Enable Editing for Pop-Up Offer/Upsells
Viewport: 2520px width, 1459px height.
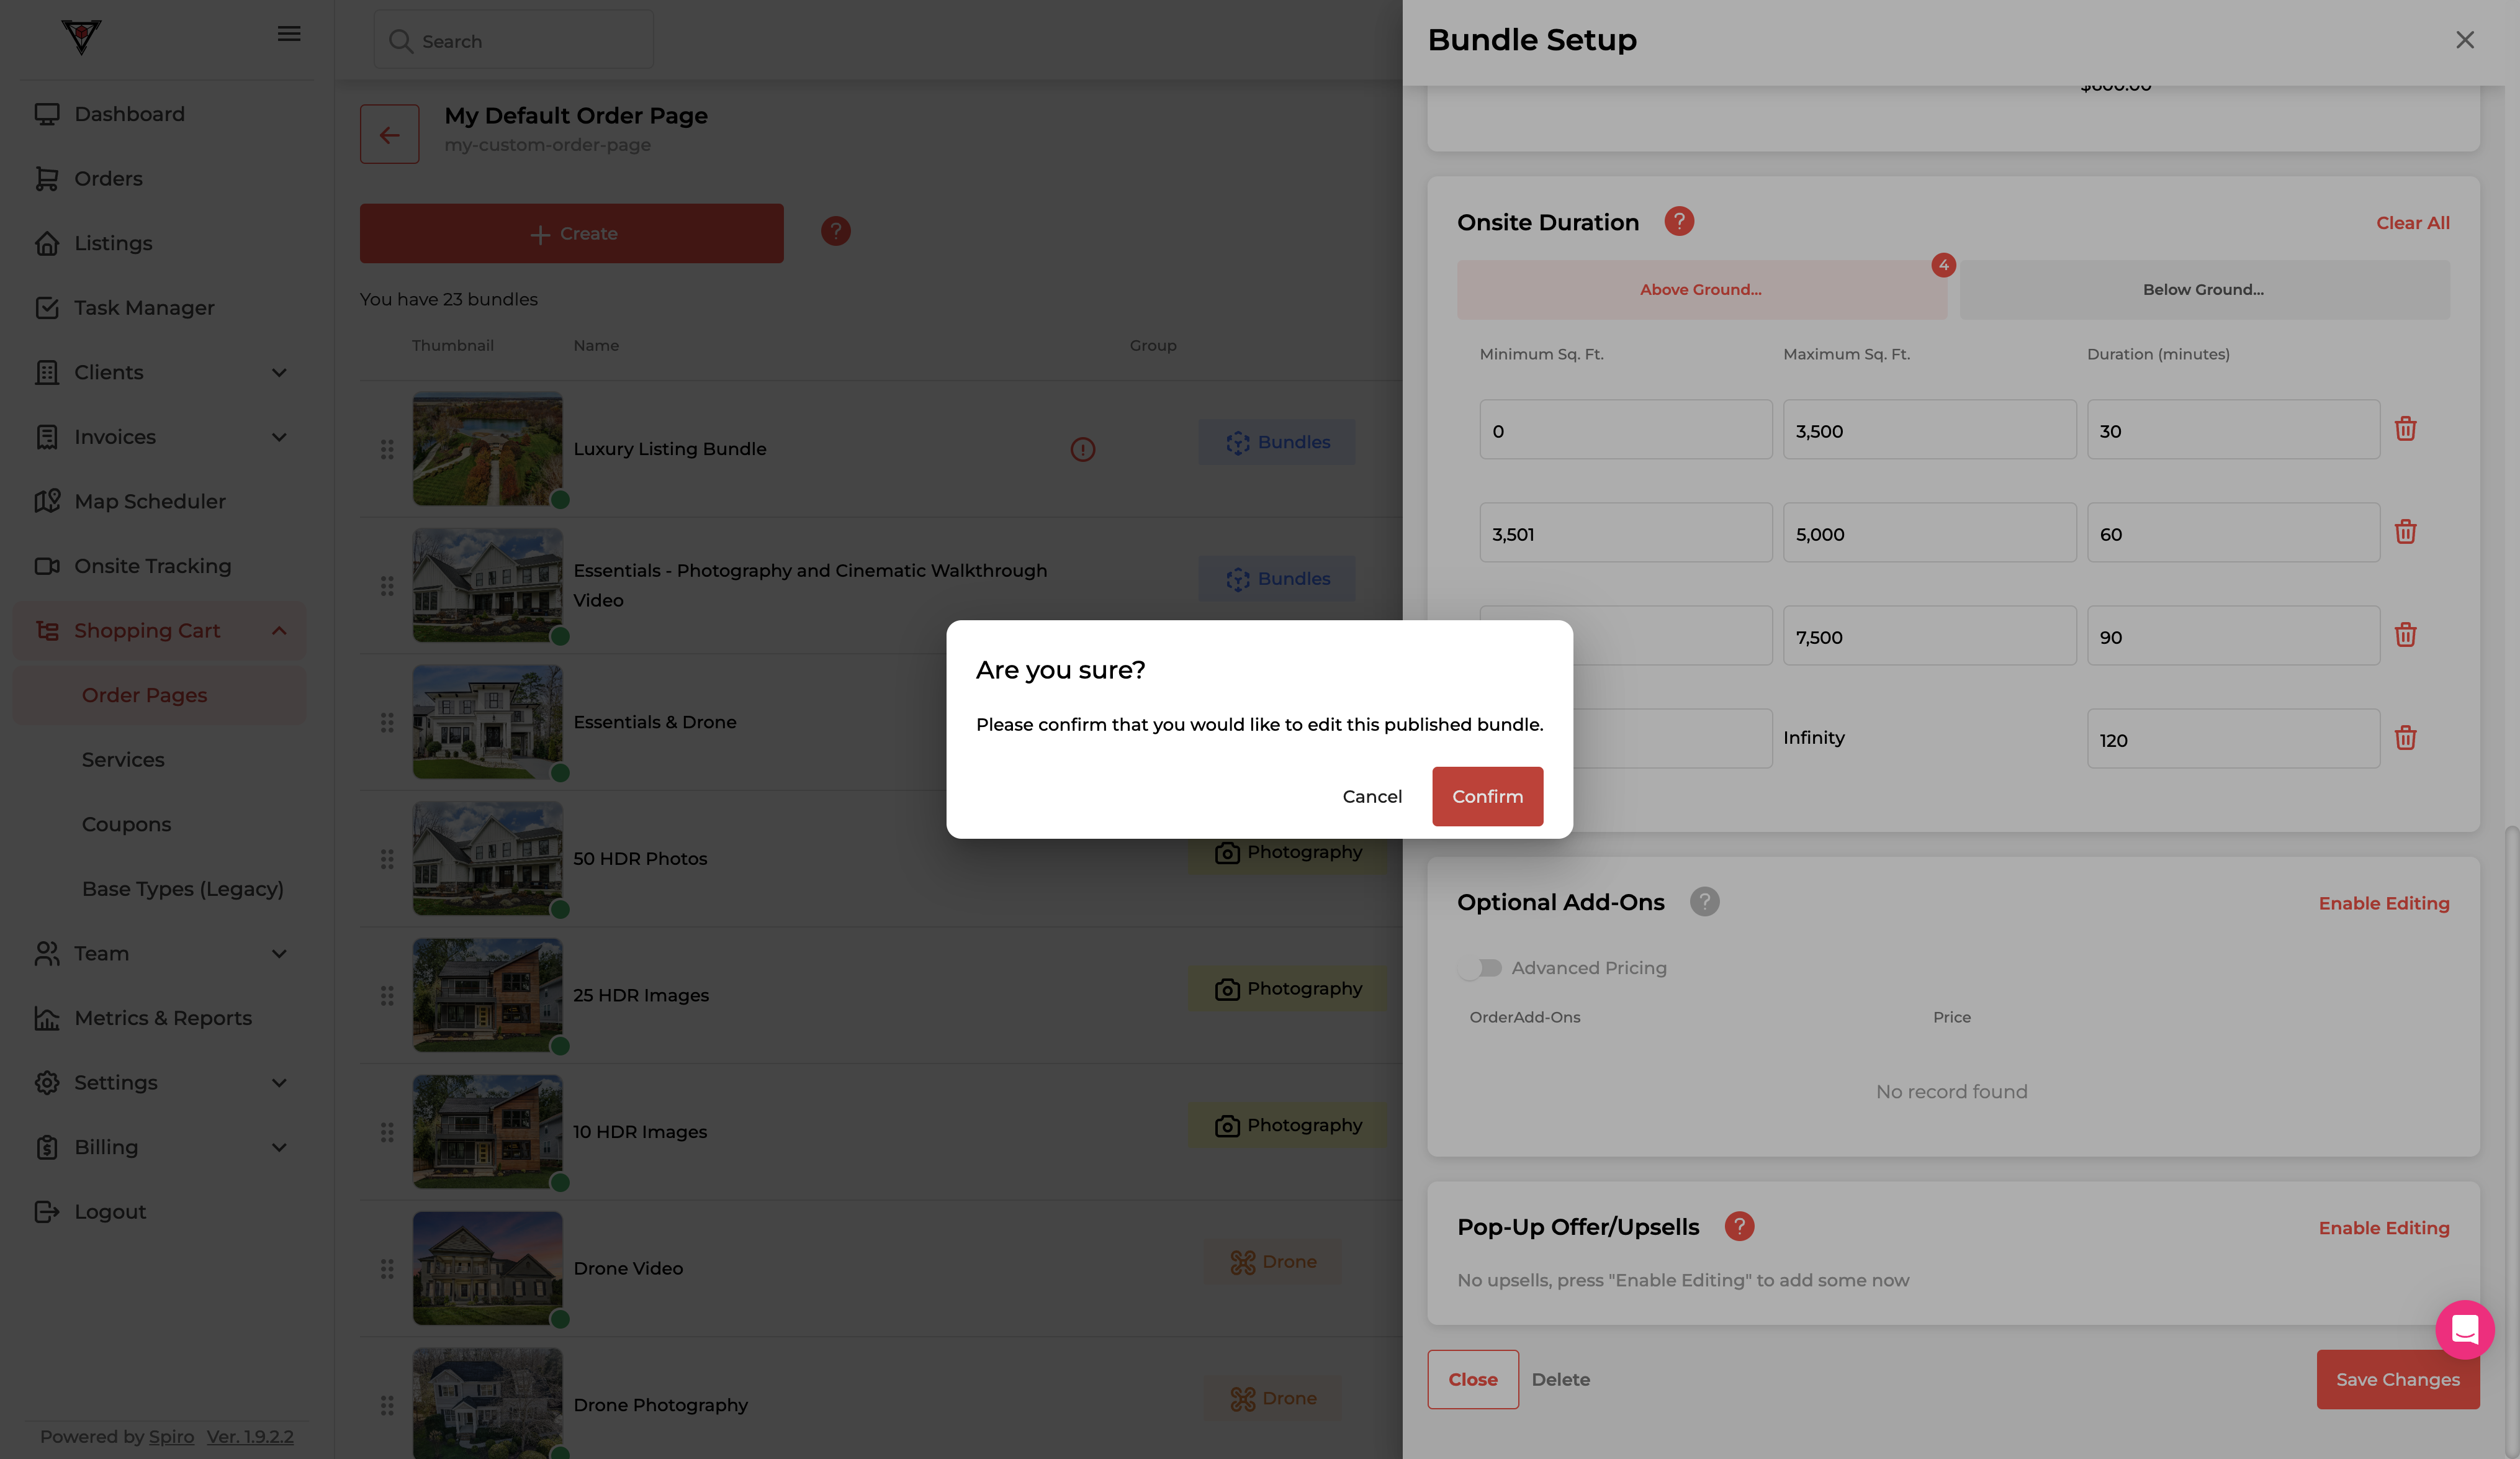pyautogui.click(x=2384, y=1228)
